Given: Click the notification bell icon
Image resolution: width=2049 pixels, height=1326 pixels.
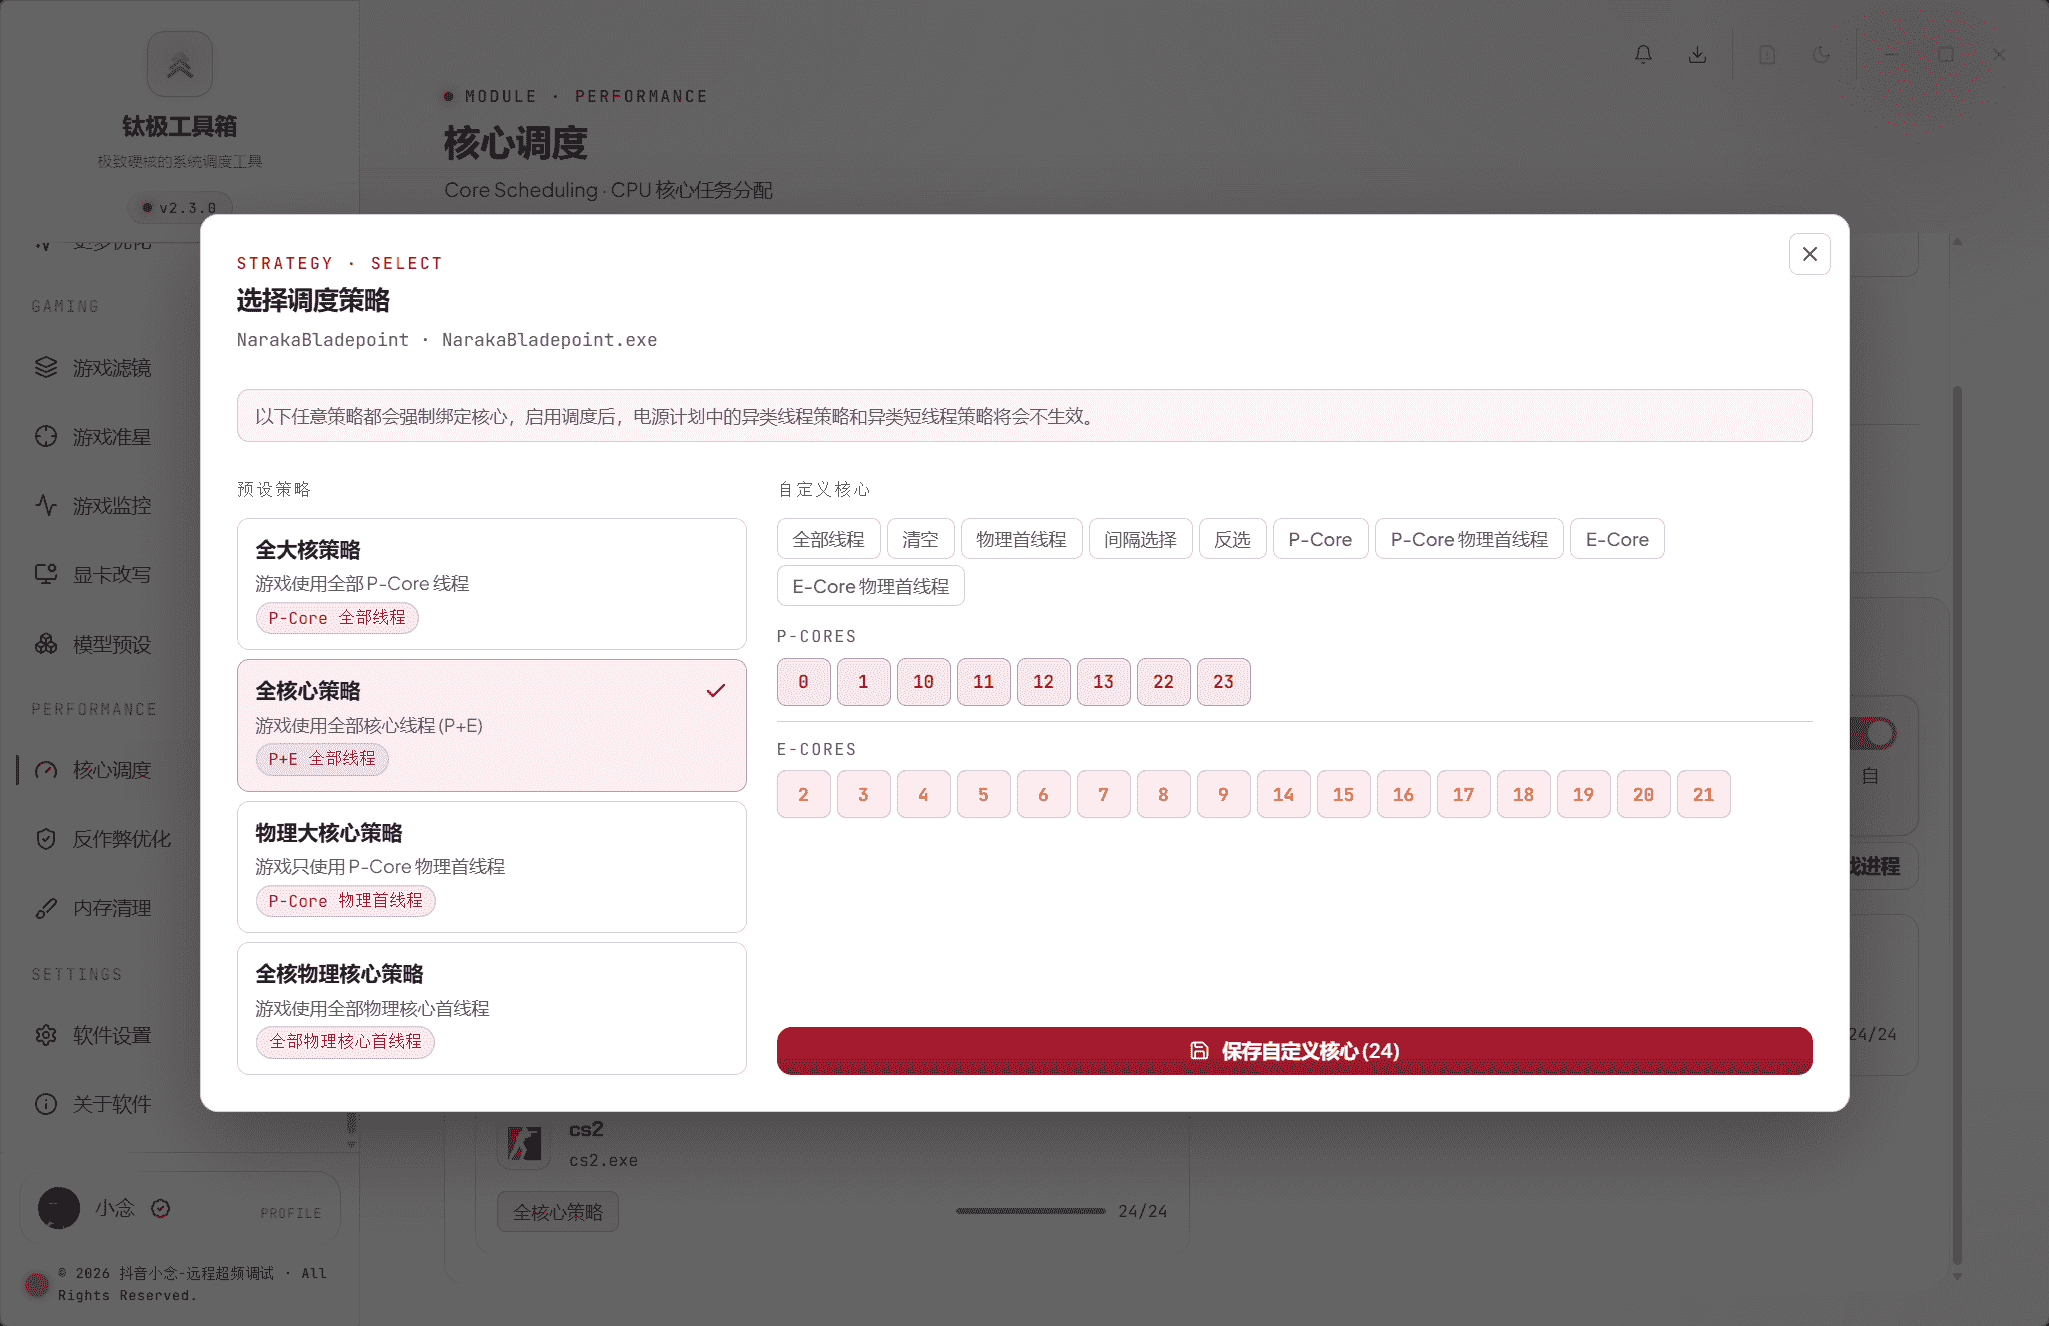Looking at the screenshot, I should [x=1643, y=55].
